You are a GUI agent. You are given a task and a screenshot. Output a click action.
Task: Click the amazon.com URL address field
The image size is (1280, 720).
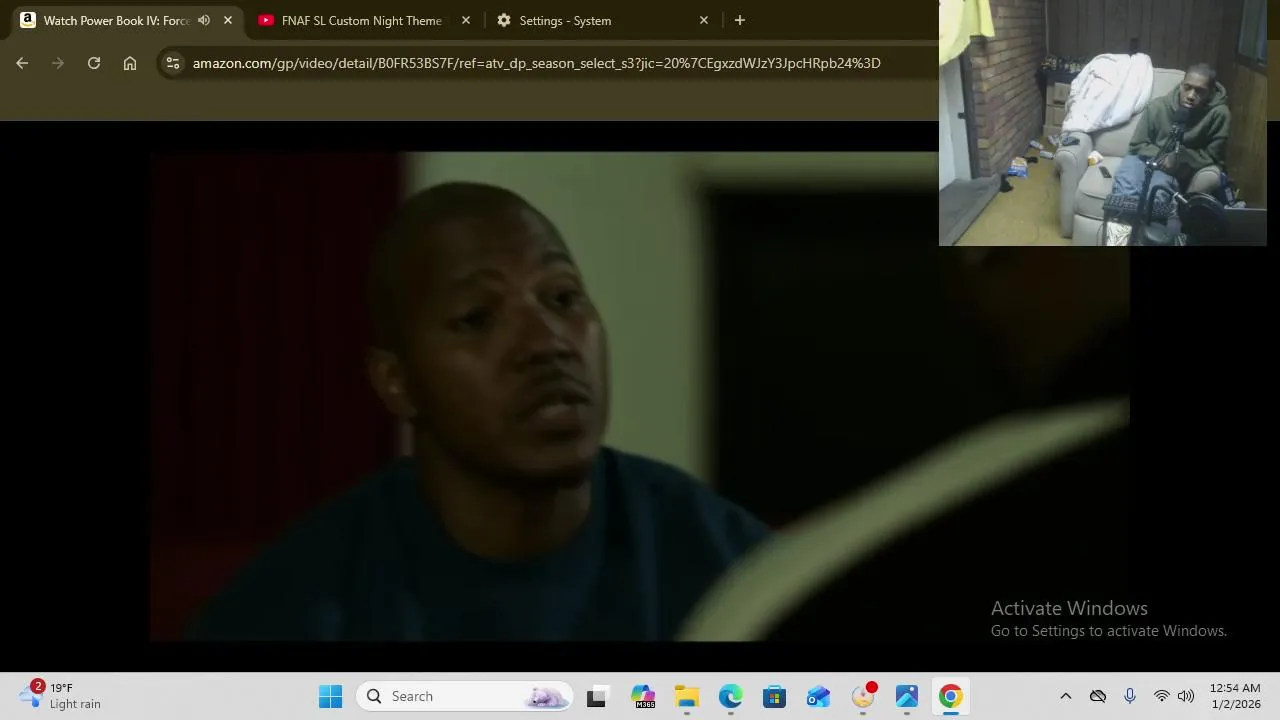[x=536, y=63]
